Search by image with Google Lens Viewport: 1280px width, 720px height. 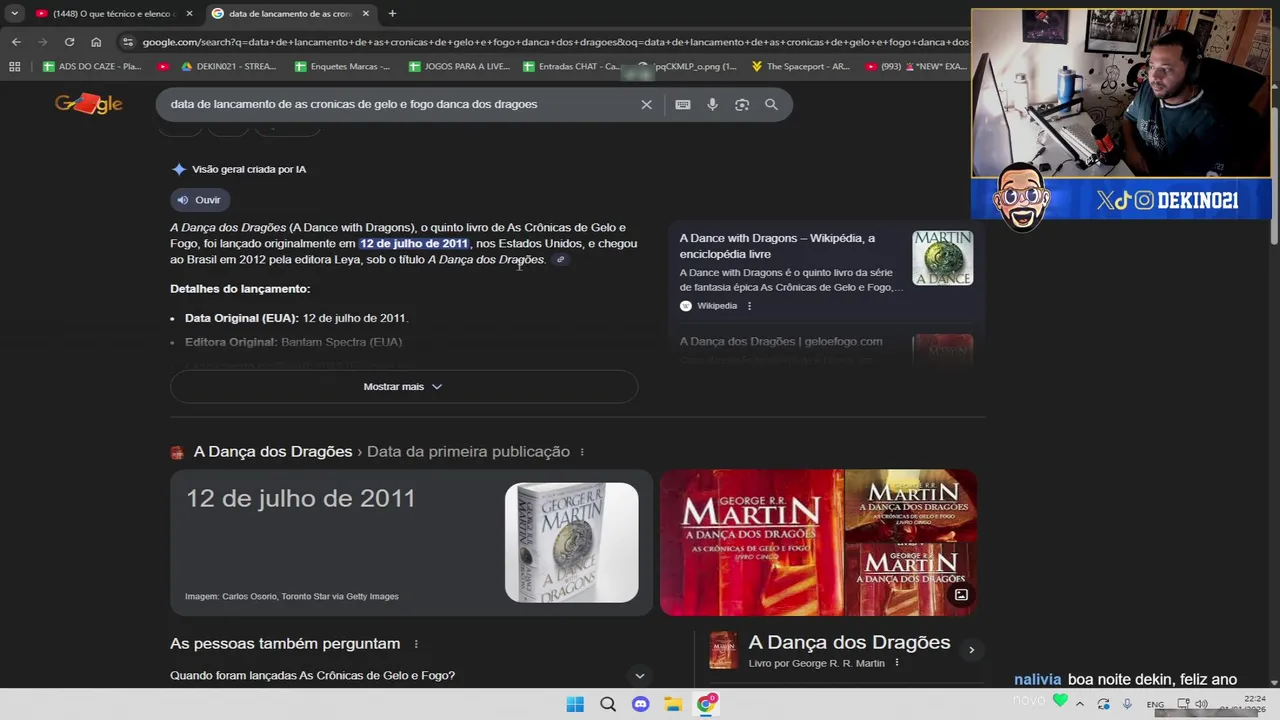point(742,104)
